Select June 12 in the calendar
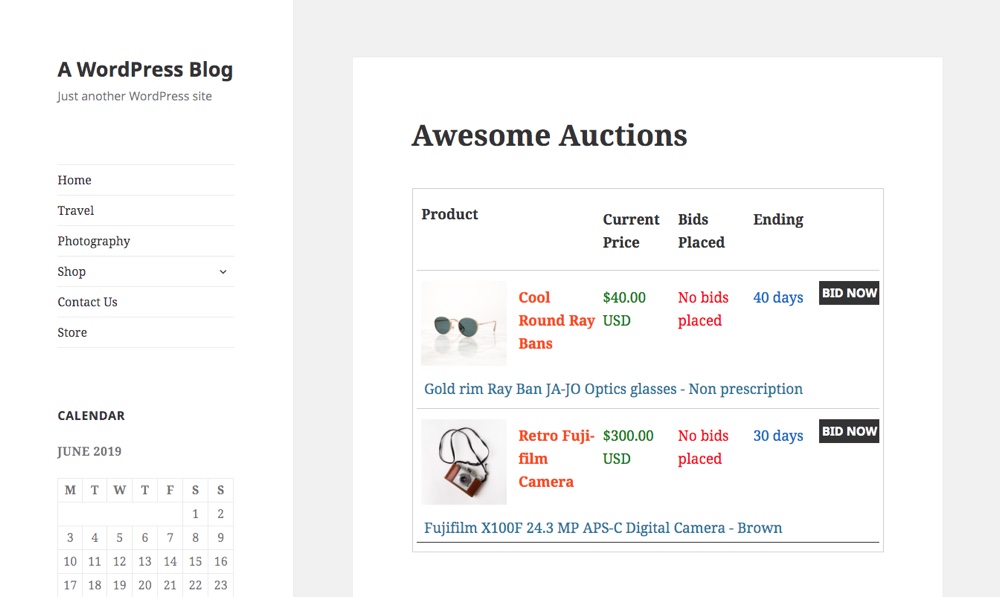This screenshot has width=1000, height=597. [119, 561]
